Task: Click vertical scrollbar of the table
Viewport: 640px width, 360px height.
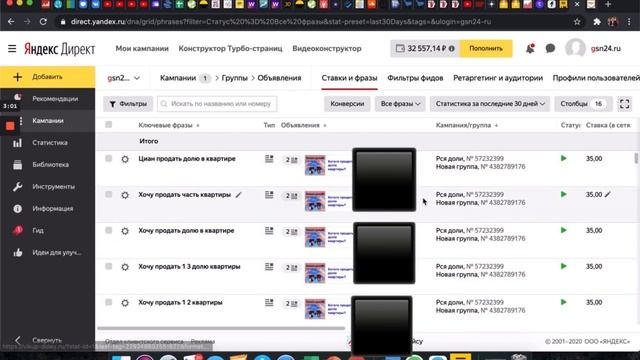Action: click(636, 158)
